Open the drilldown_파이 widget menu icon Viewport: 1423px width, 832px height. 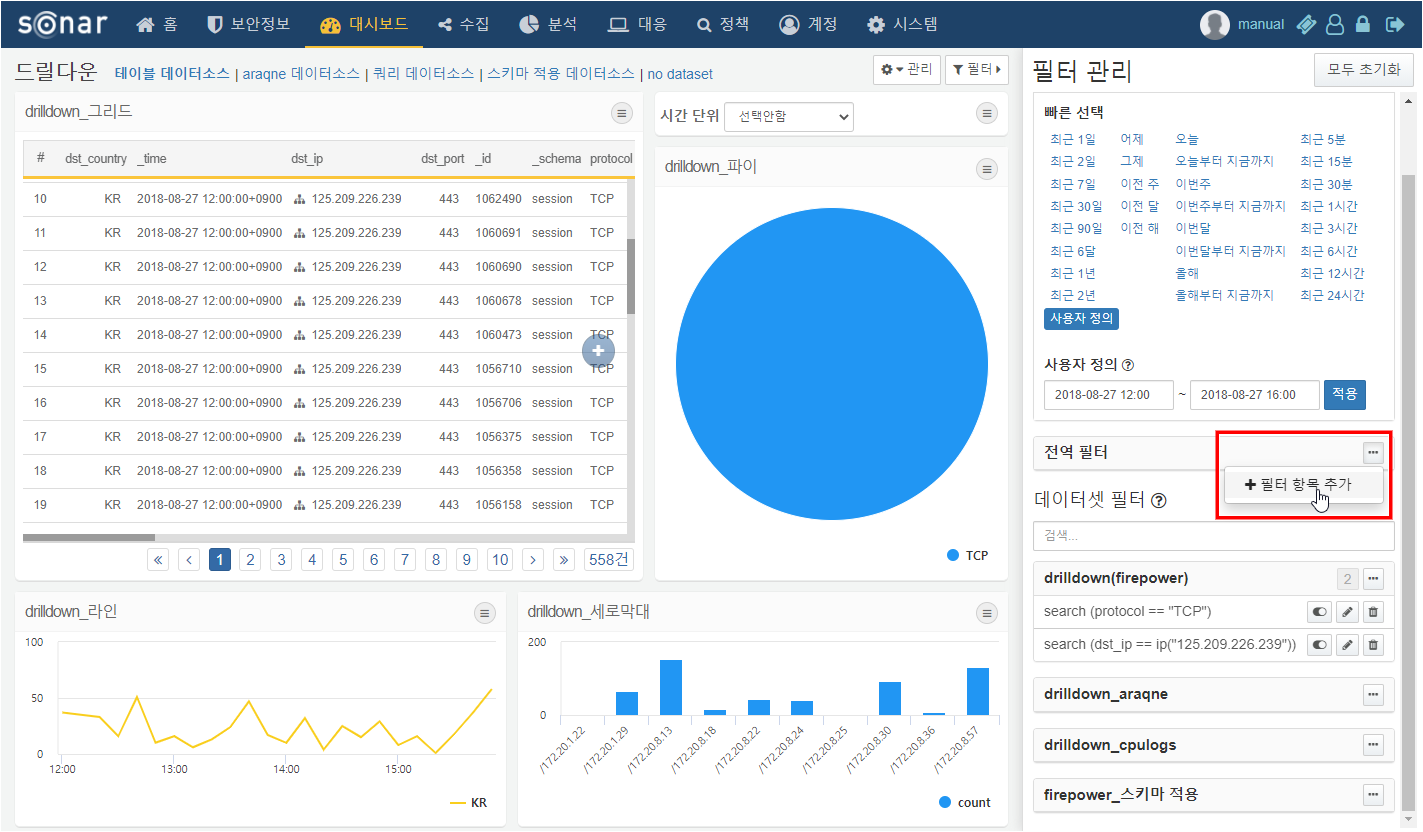[987, 168]
